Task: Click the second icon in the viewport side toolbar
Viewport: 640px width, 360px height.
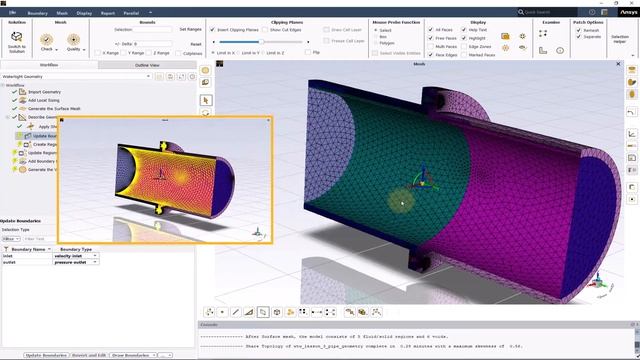Action: point(205,82)
